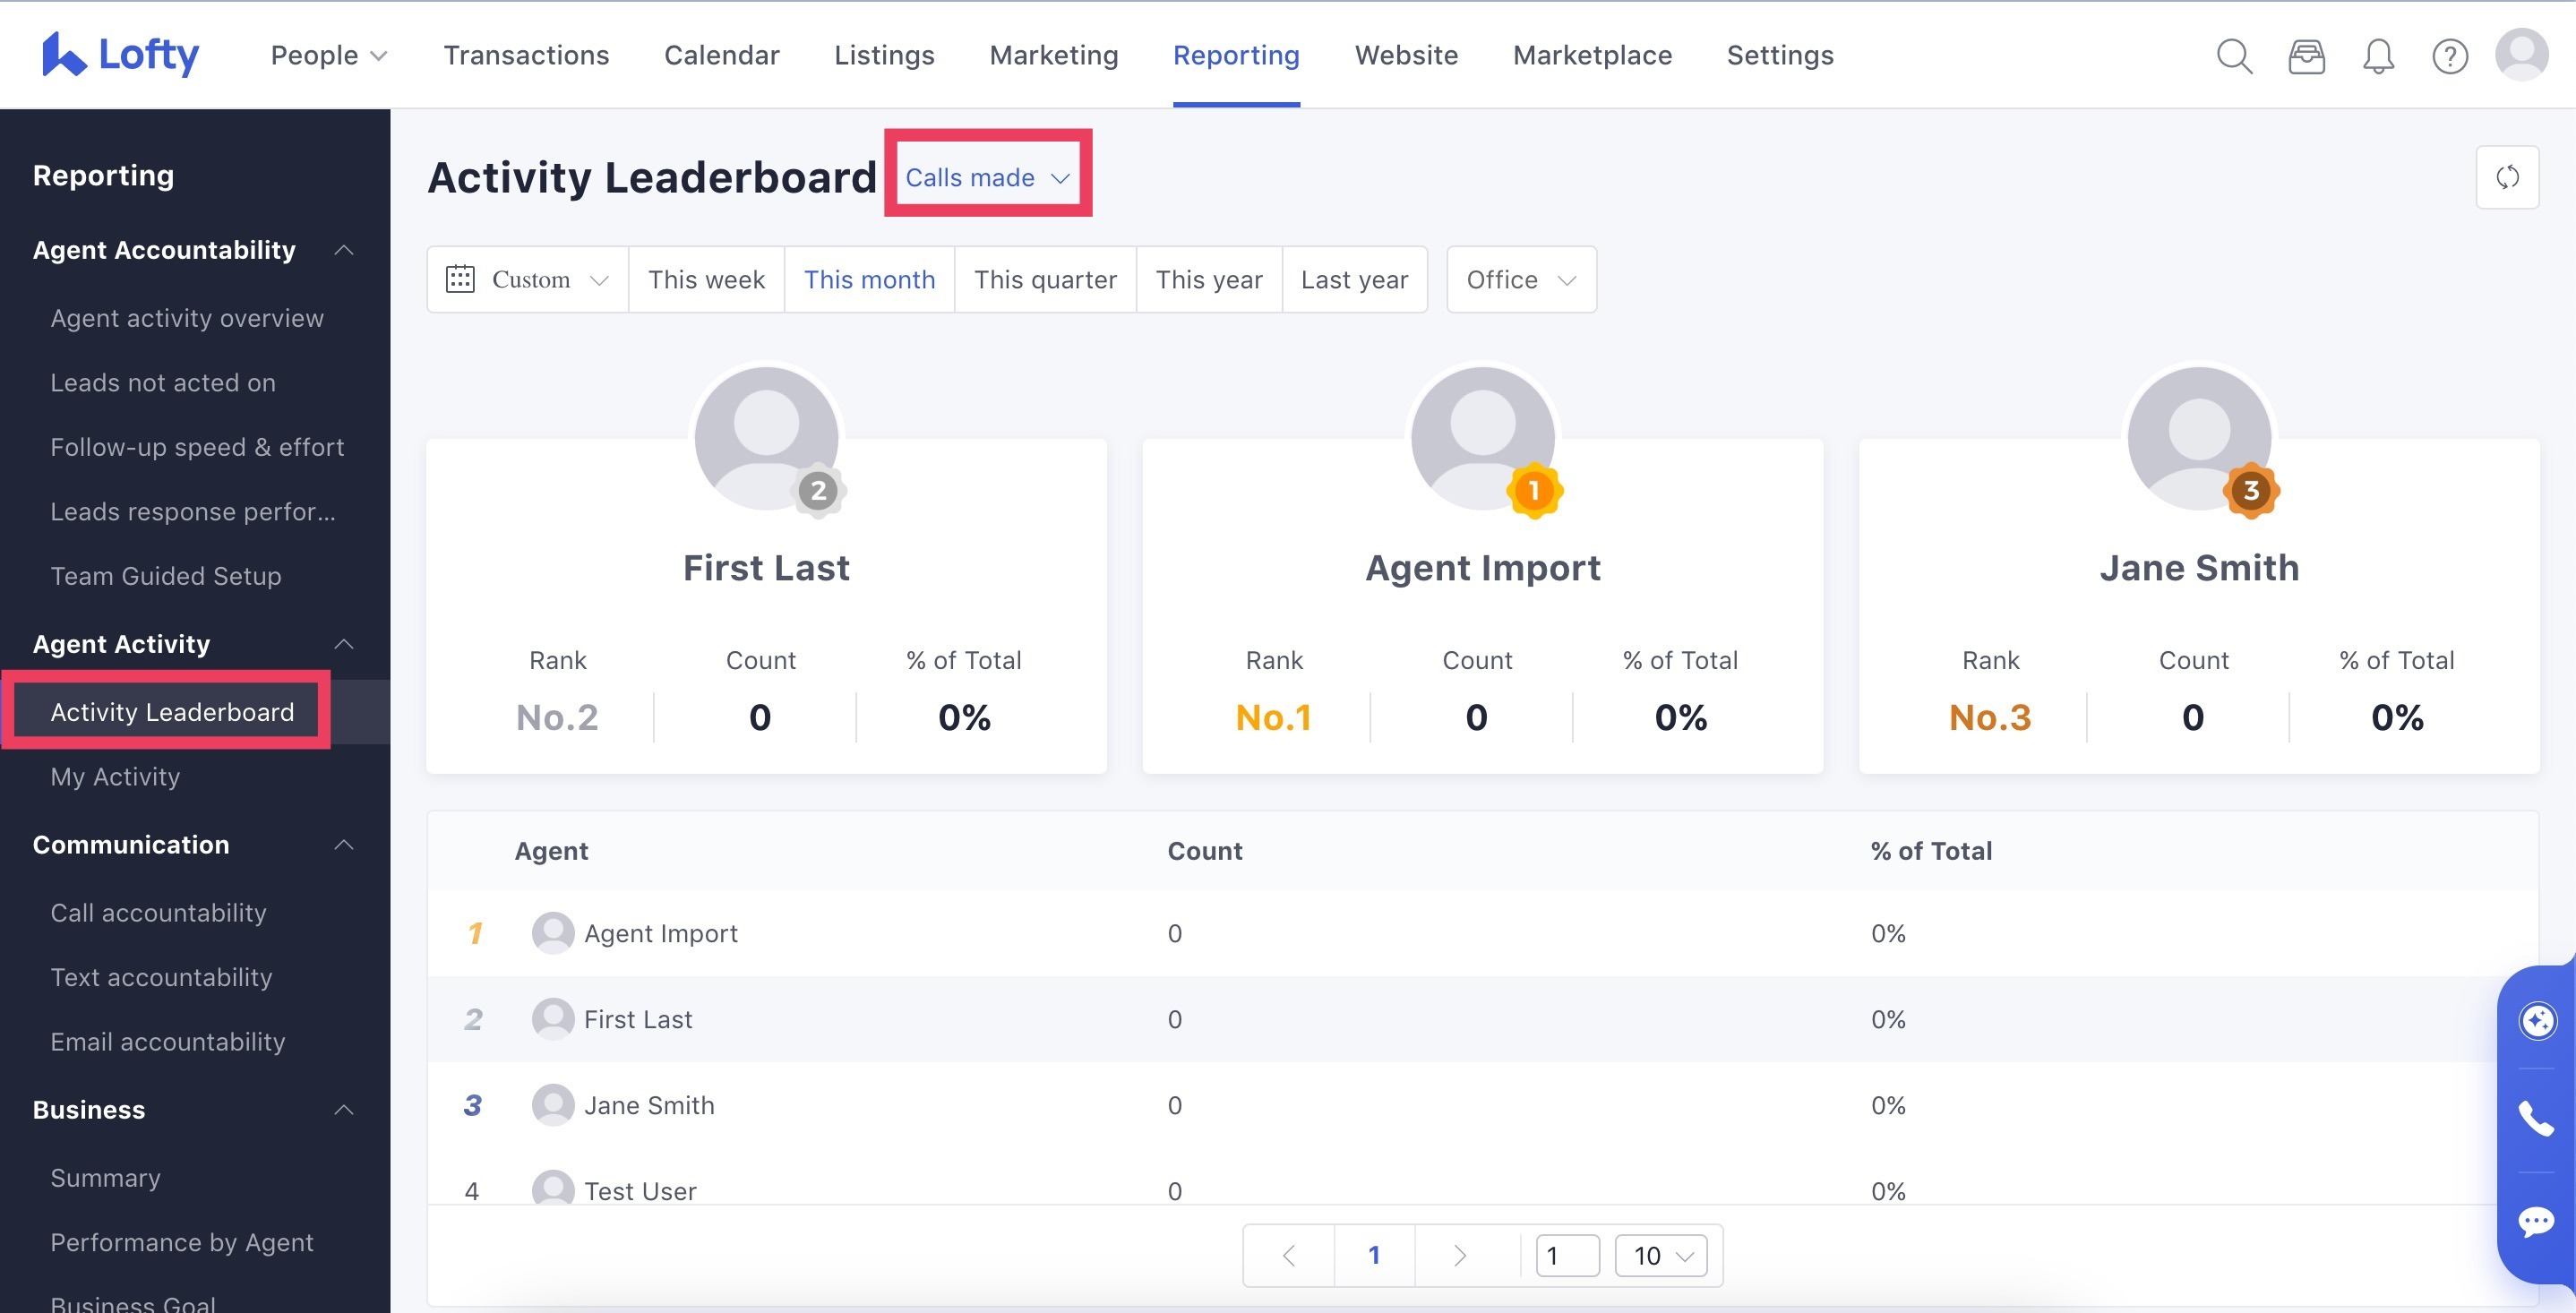Click the help question mark icon

[2449, 56]
